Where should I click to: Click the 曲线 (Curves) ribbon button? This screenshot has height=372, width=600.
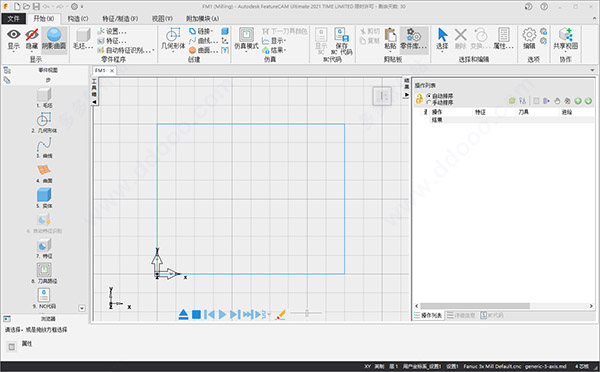204,41
